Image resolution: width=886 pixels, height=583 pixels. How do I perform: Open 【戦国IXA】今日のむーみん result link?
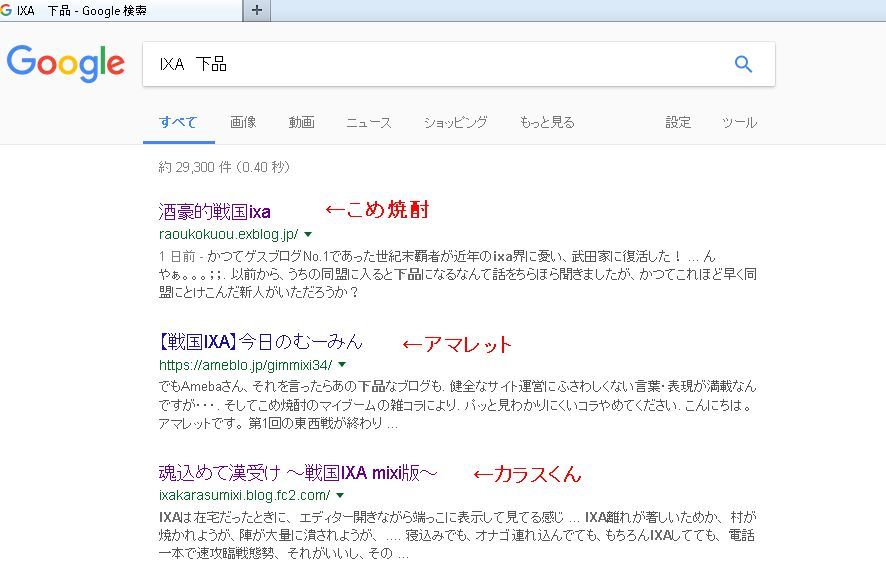click(x=260, y=341)
